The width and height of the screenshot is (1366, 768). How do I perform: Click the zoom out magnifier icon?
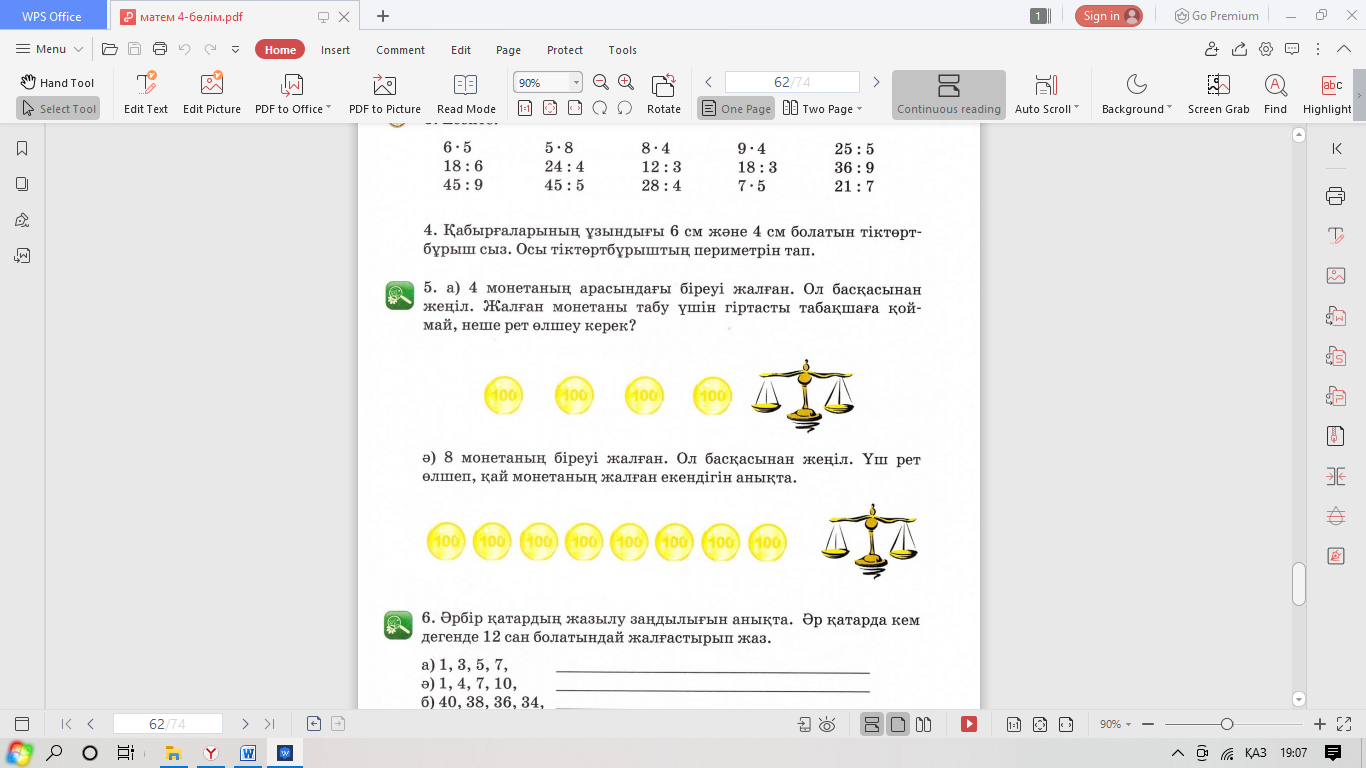601,82
